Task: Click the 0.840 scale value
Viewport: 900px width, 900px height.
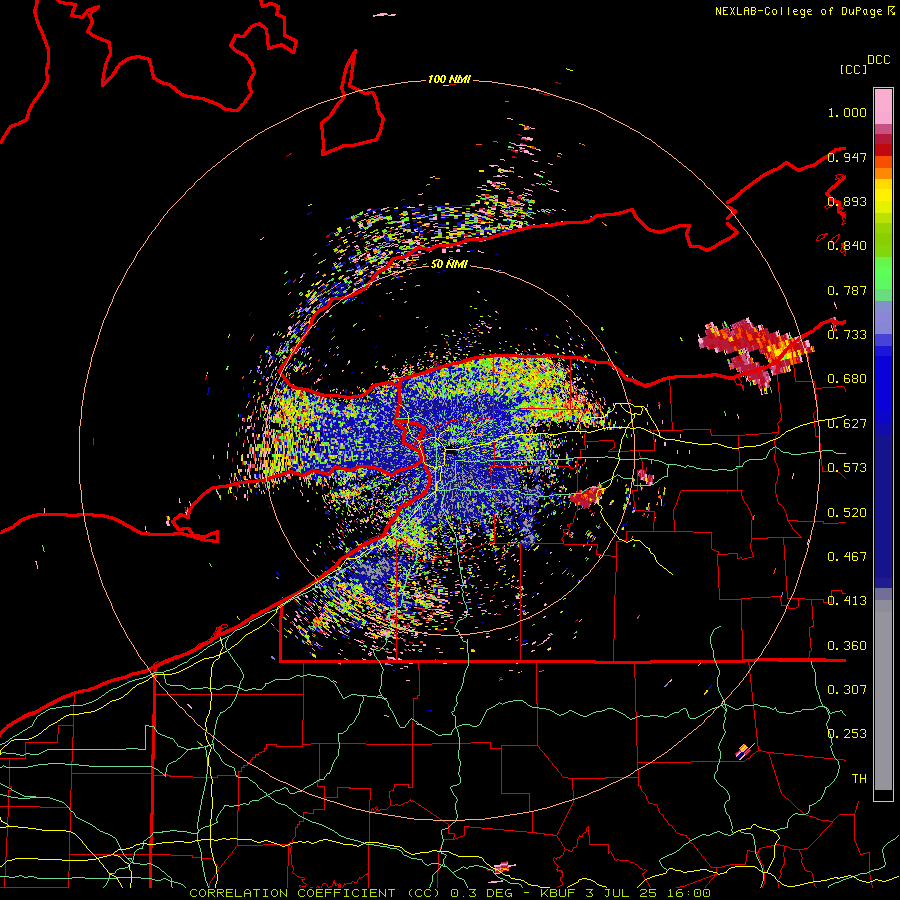Action: (847, 246)
